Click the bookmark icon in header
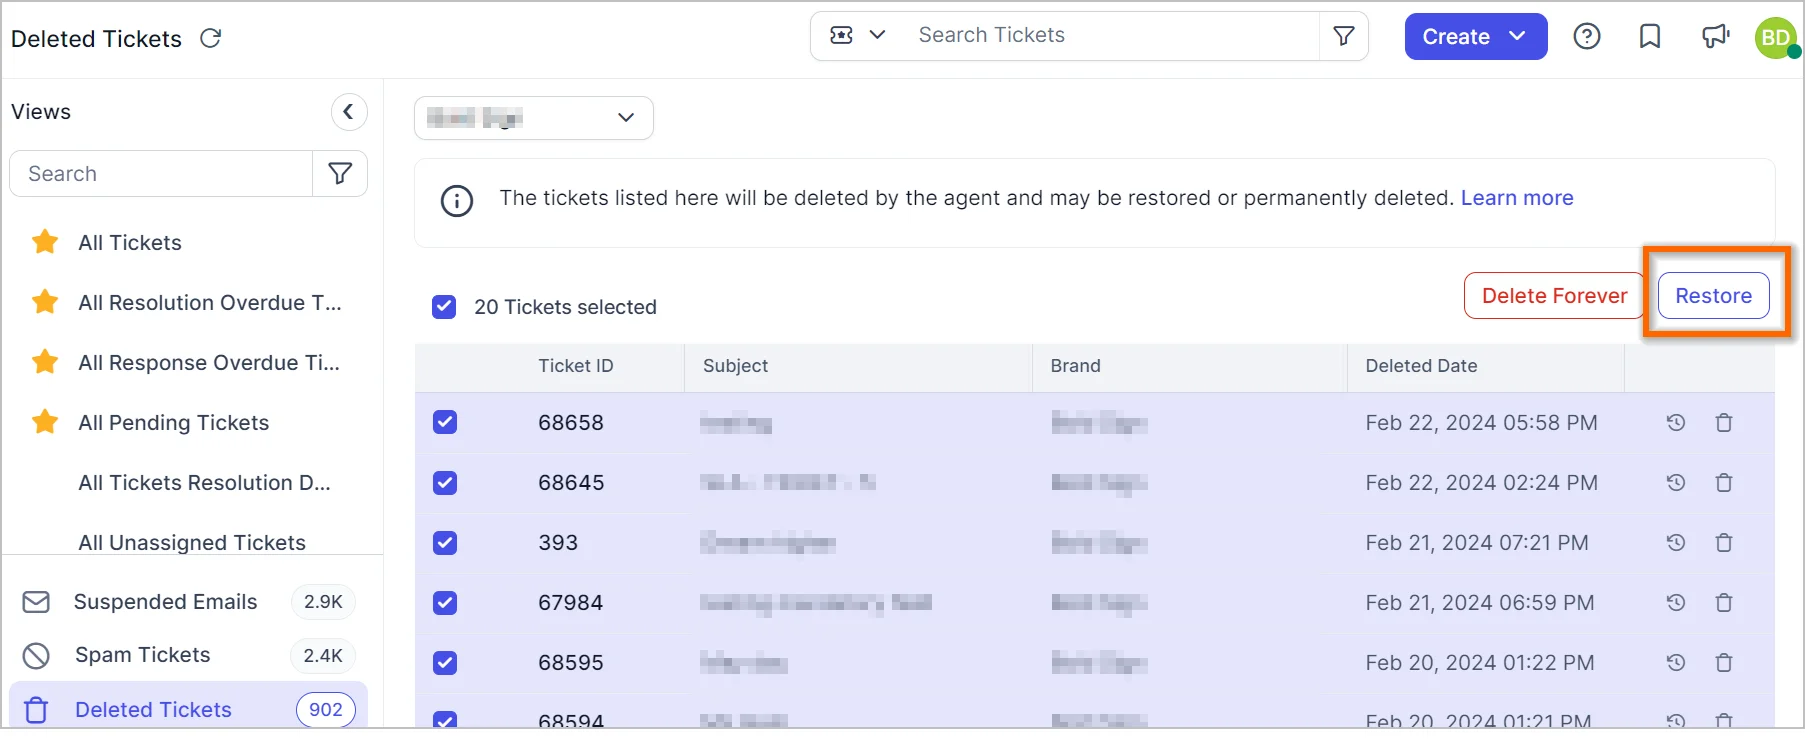1805x752 pixels. coord(1650,37)
